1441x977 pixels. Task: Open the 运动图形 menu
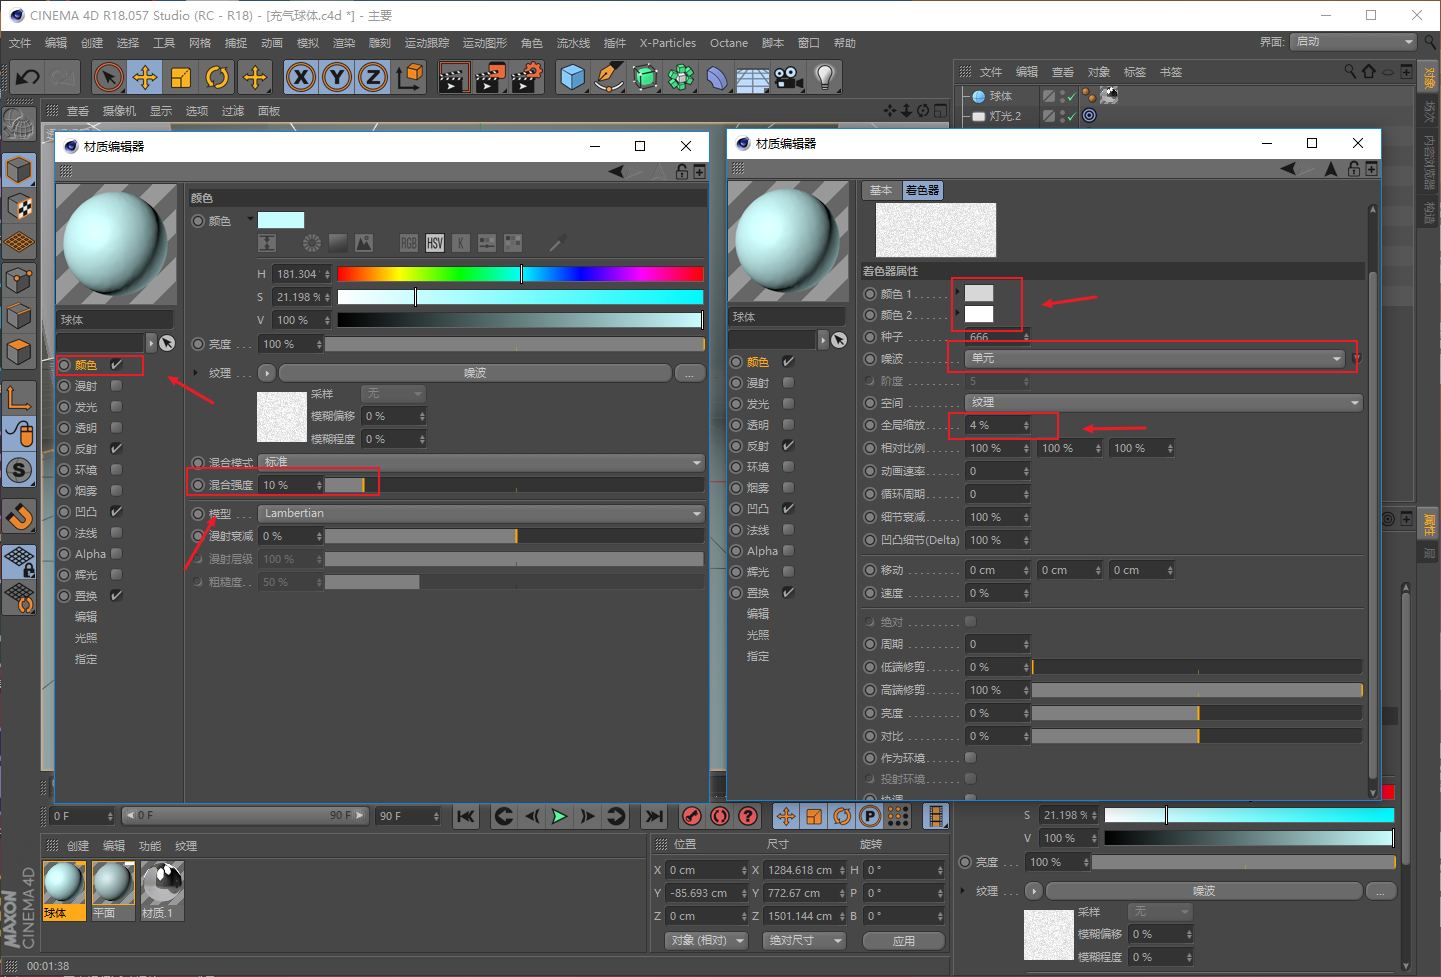484,43
